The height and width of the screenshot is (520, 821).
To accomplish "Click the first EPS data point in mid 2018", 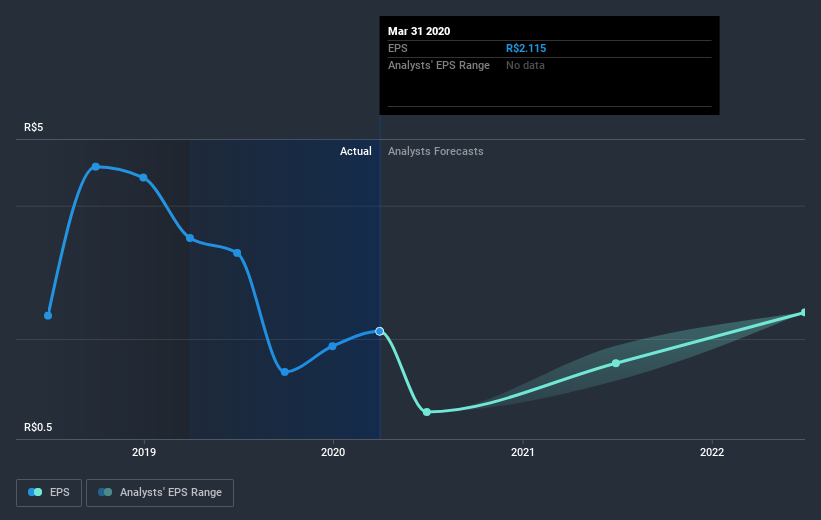I will 48,315.
